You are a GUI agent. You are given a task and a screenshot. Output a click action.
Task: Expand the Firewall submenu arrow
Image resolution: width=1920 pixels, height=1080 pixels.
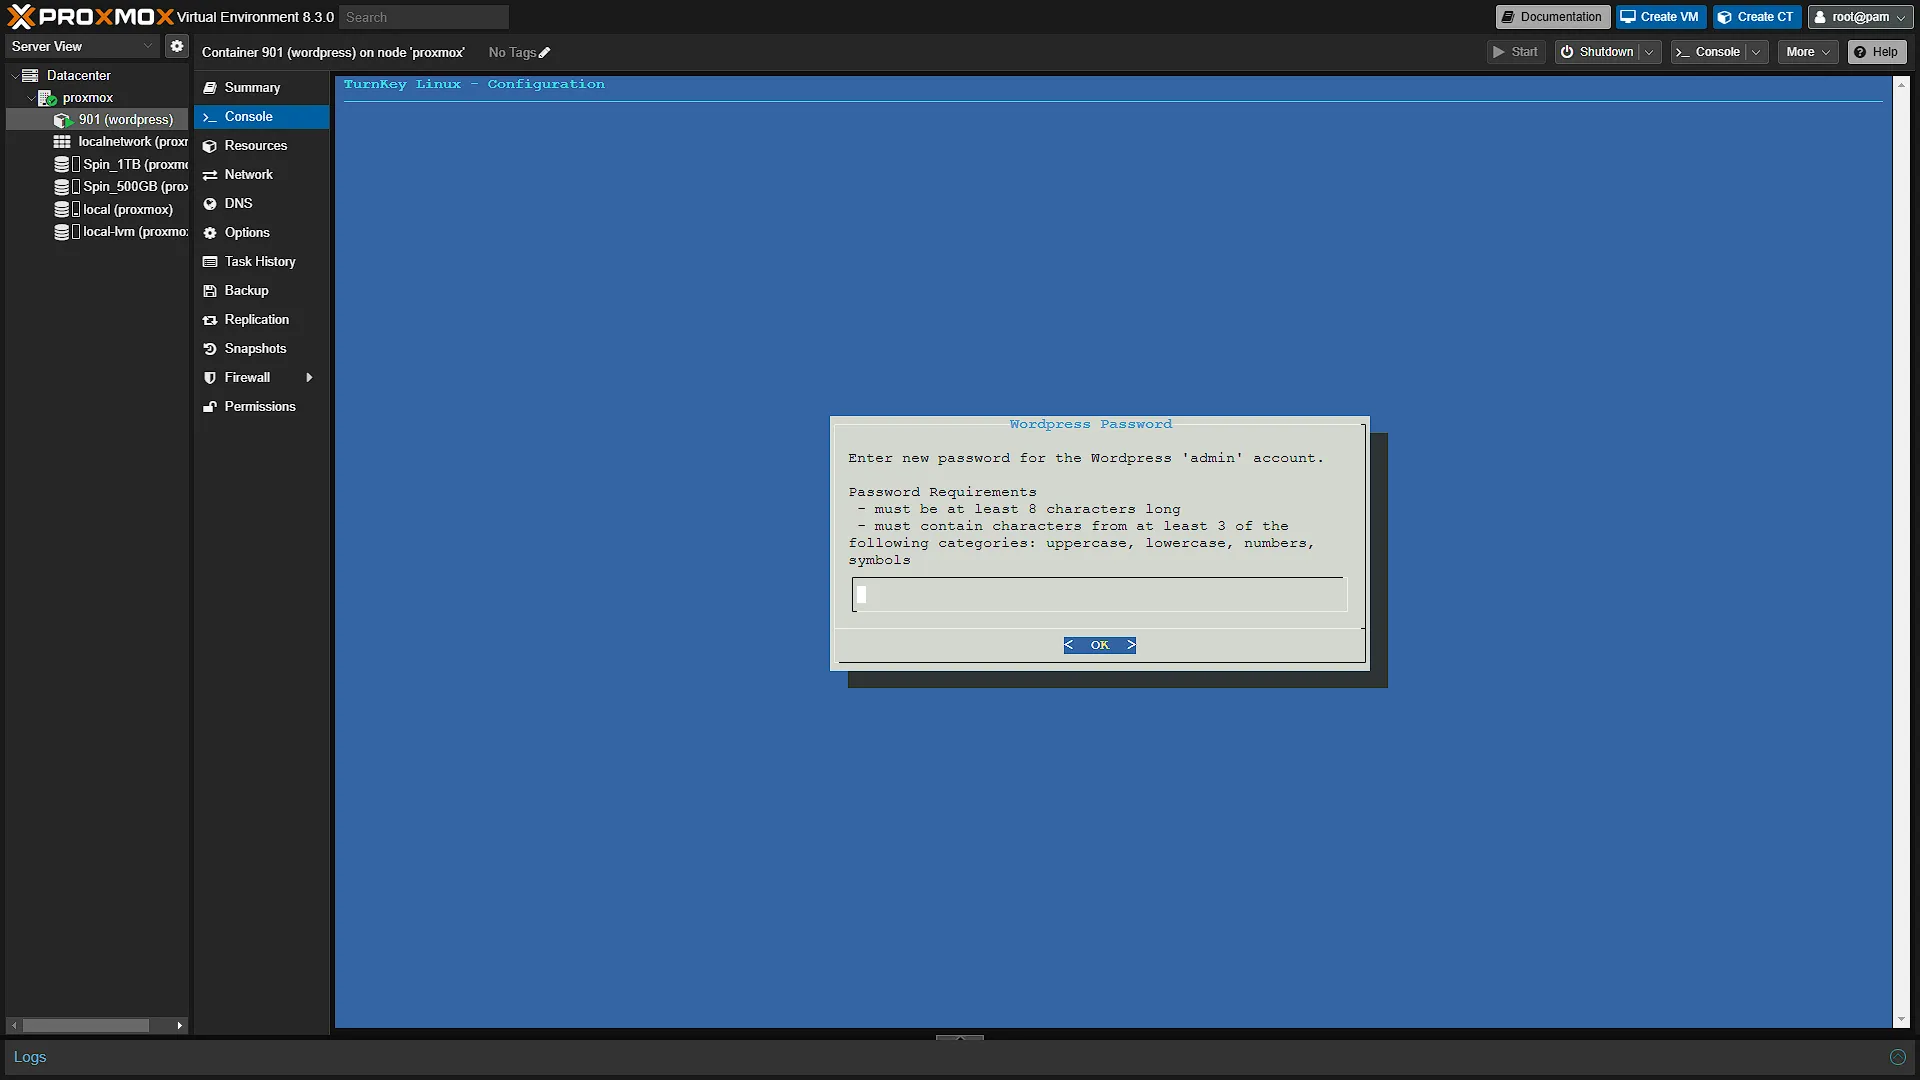(309, 378)
